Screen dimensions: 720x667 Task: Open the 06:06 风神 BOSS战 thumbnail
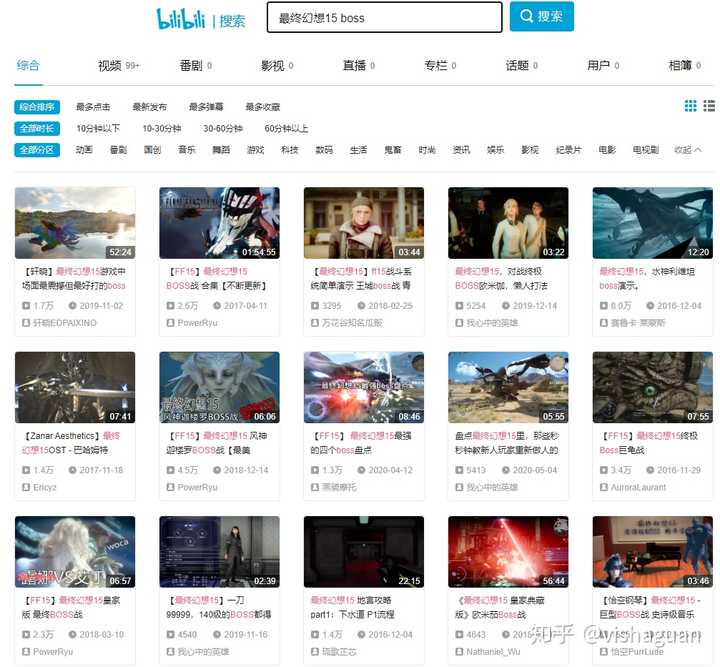219,387
